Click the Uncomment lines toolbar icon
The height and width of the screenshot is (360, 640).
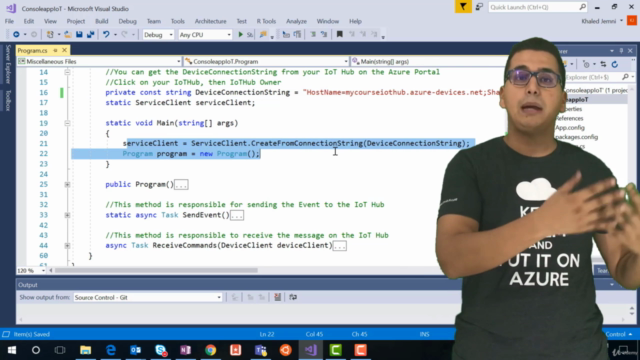324,35
